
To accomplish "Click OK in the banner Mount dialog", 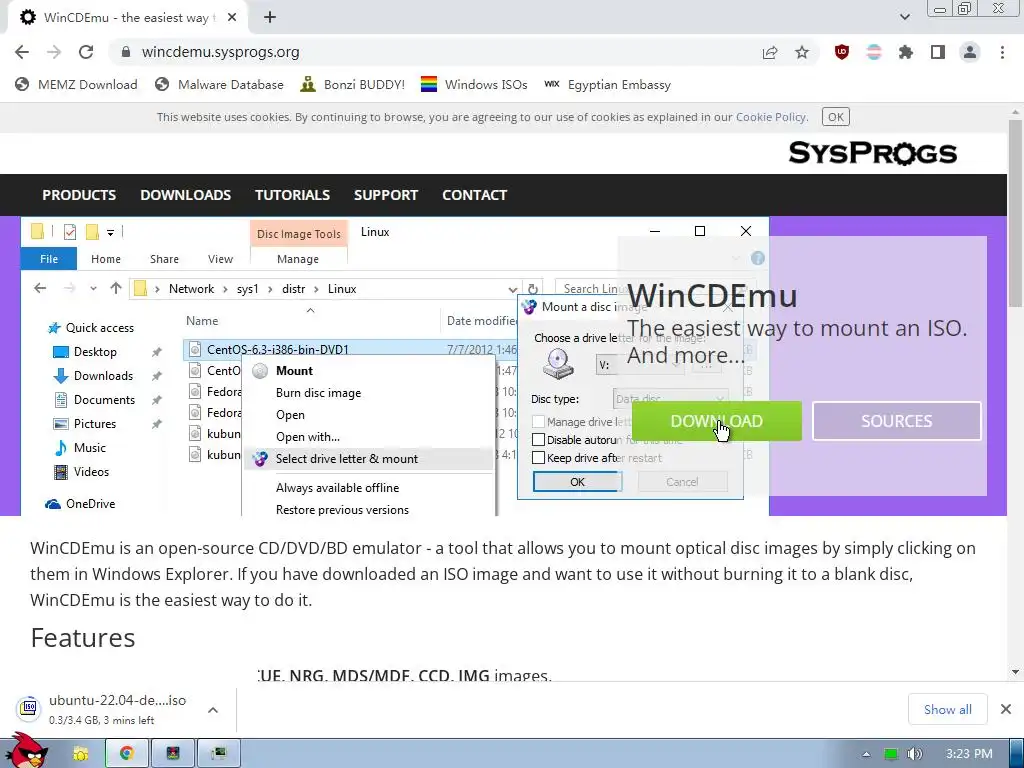I will pos(577,482).
